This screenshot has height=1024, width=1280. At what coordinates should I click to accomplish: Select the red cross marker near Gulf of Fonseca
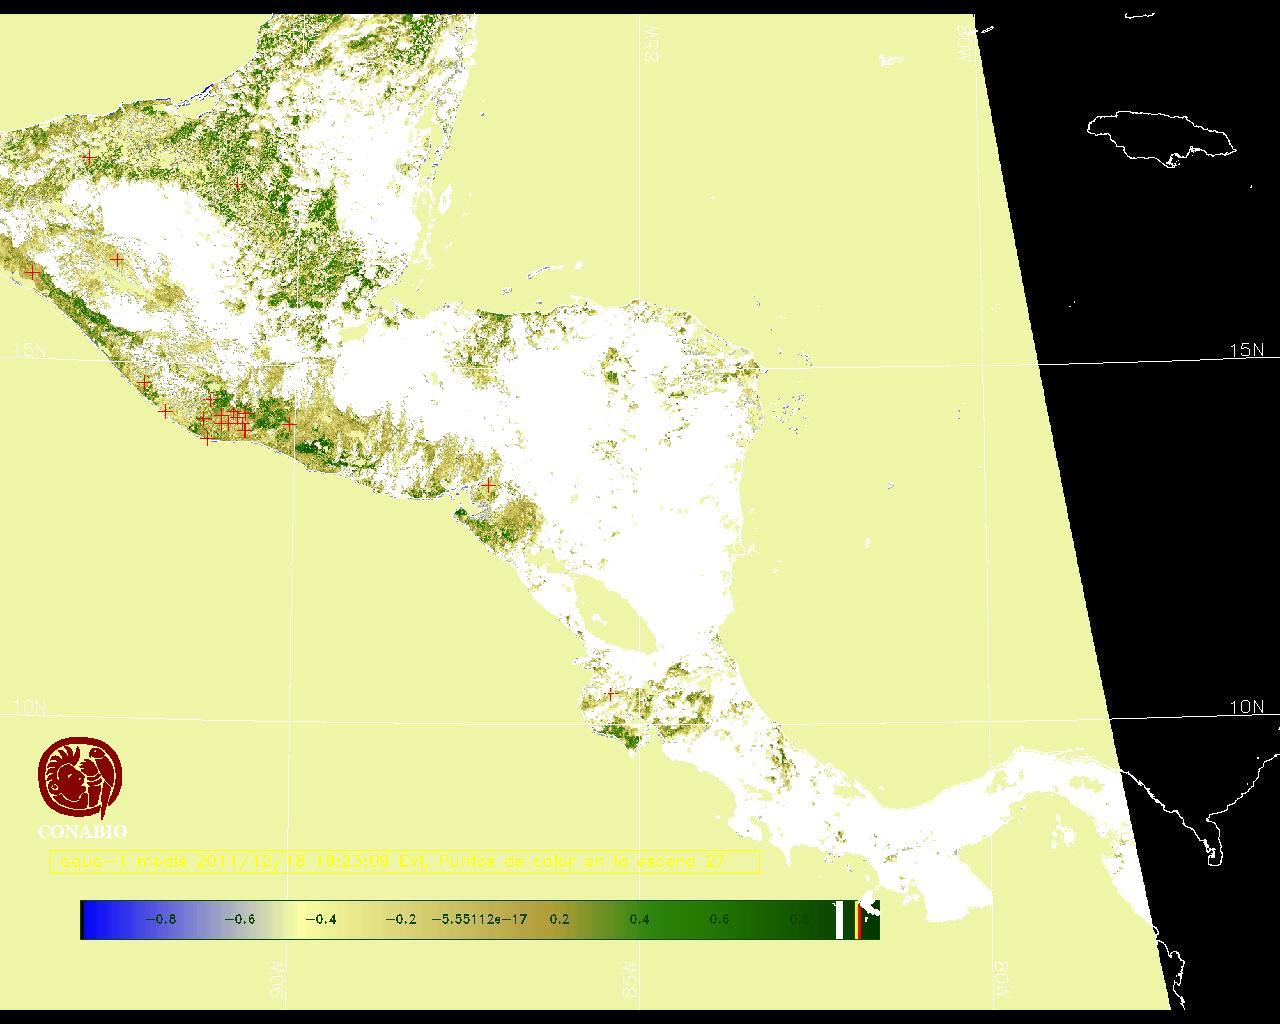click(x=489, y=485)
